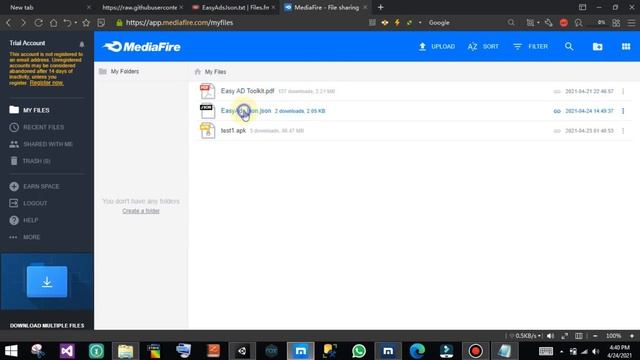
Task: Open Trash in the sidebar
Action: (30, 161)
